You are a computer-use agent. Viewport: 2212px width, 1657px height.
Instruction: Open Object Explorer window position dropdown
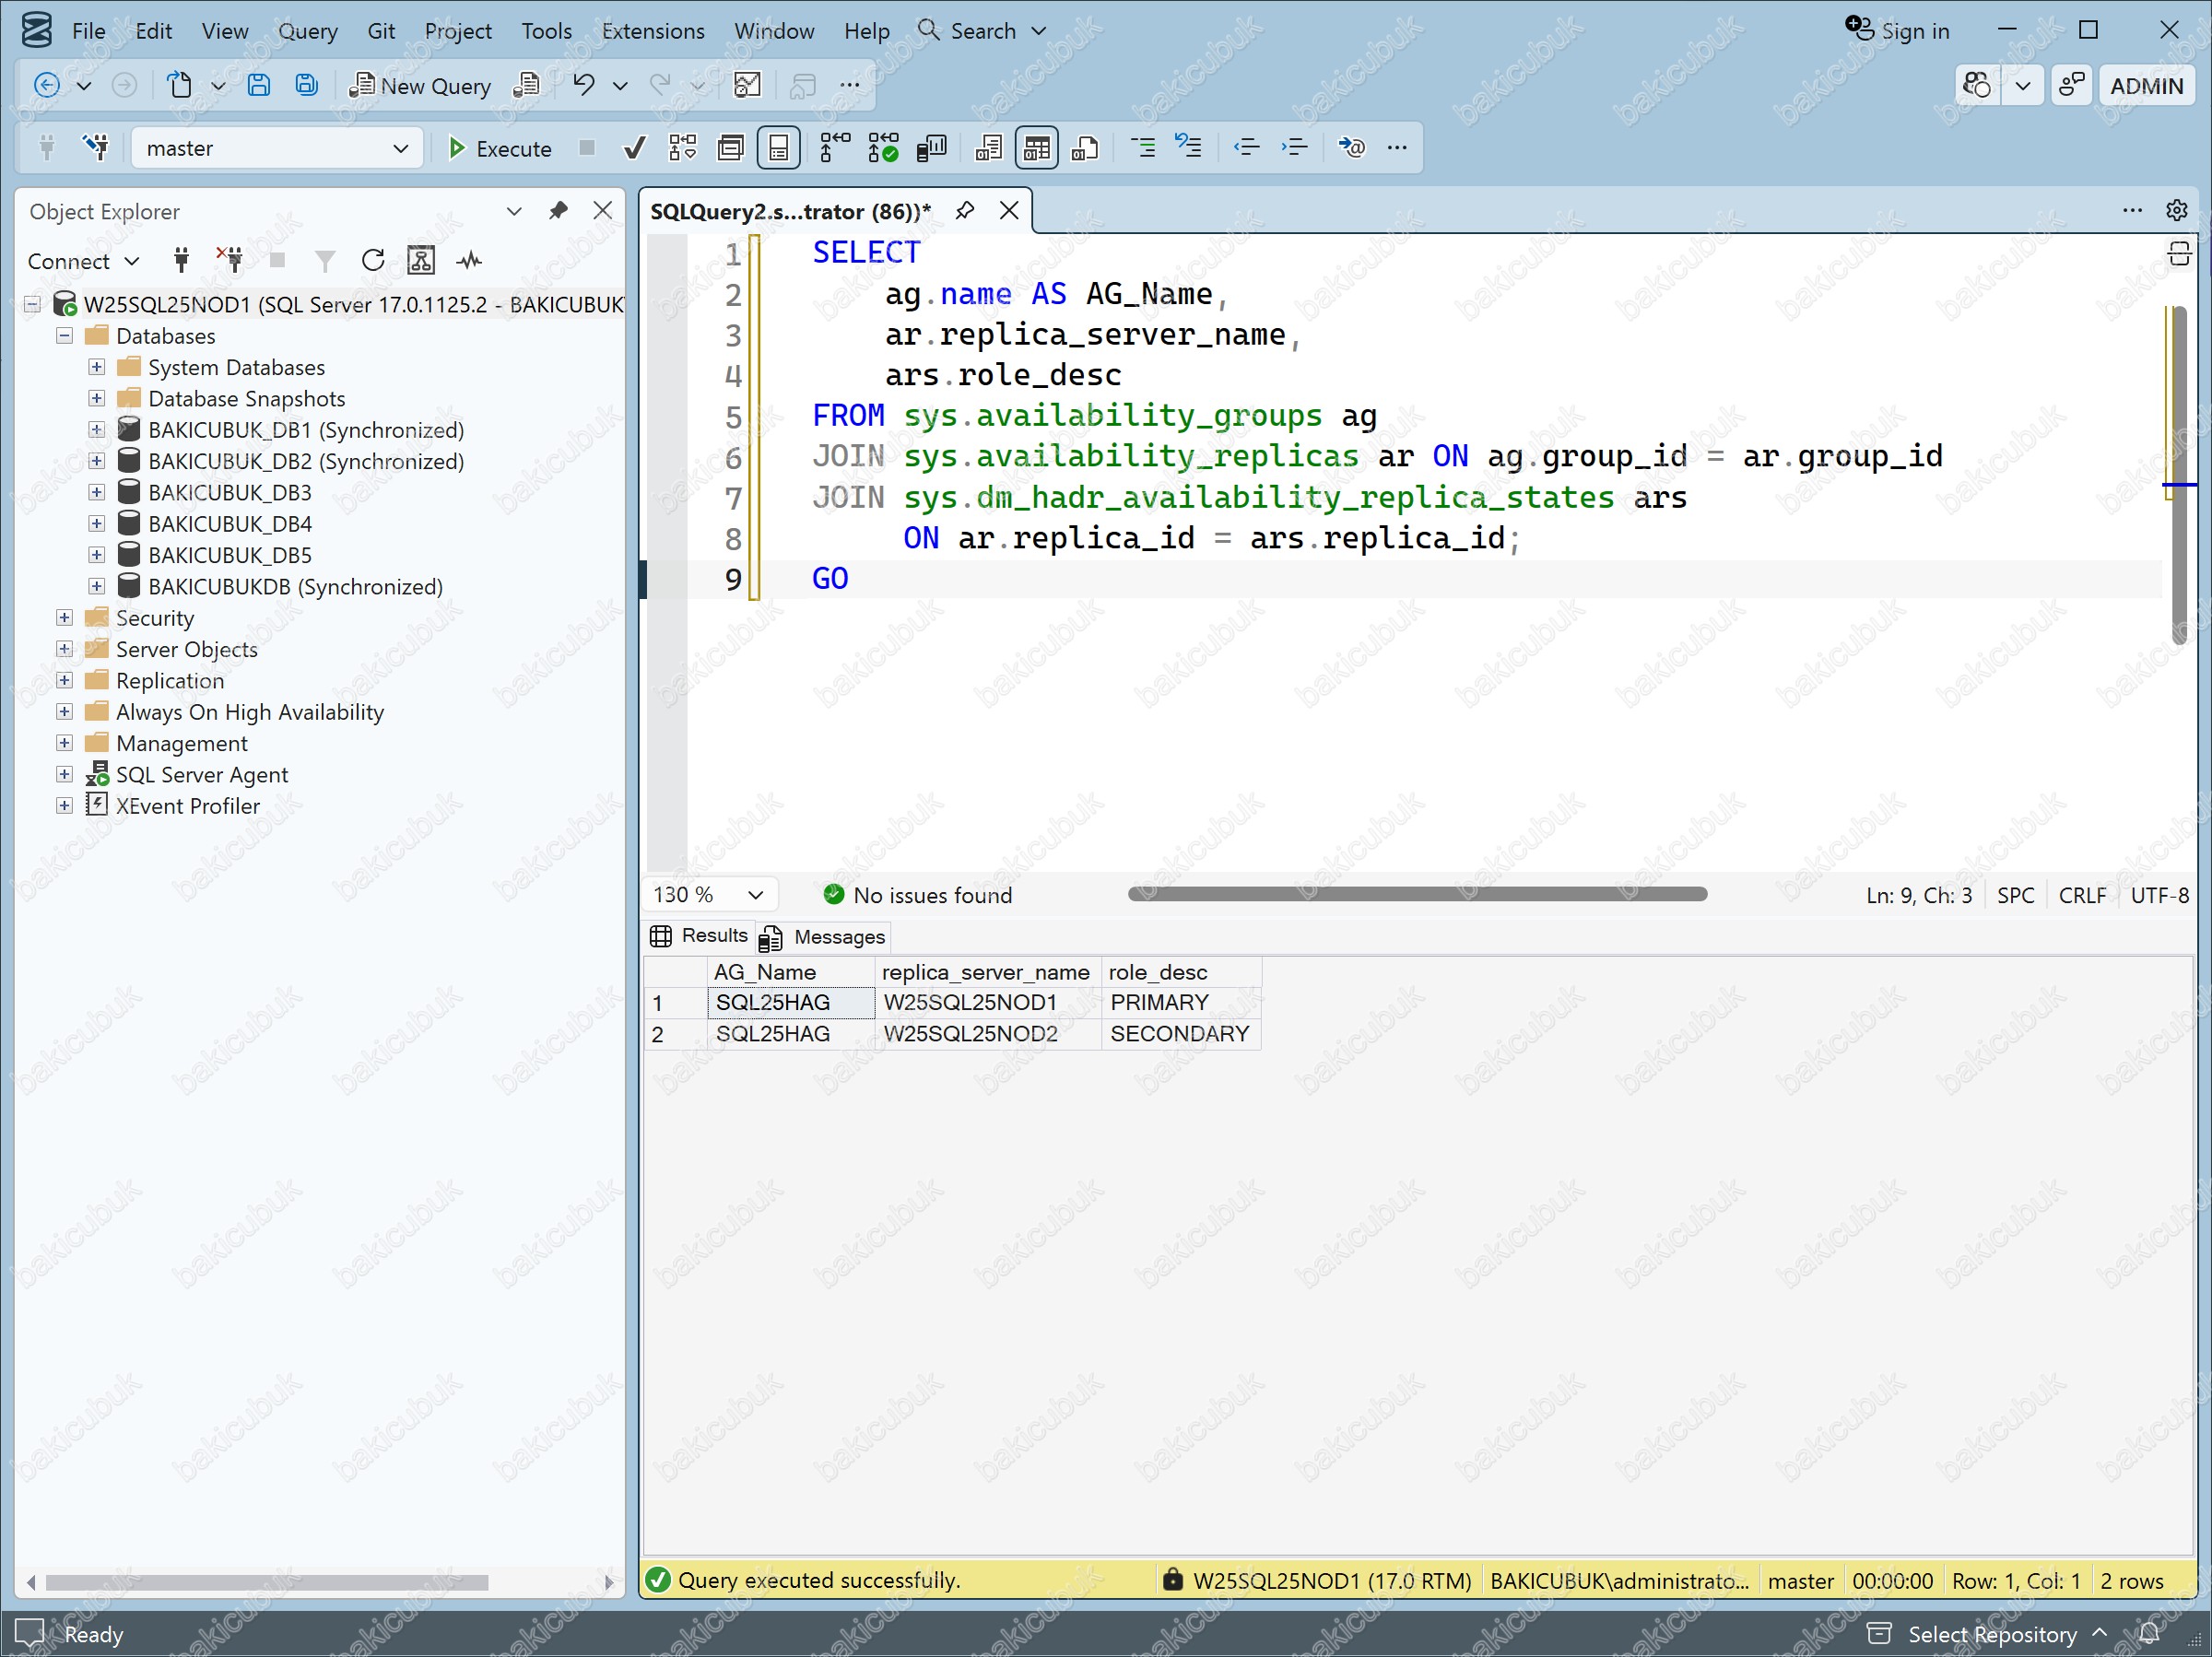pos(514,211)
